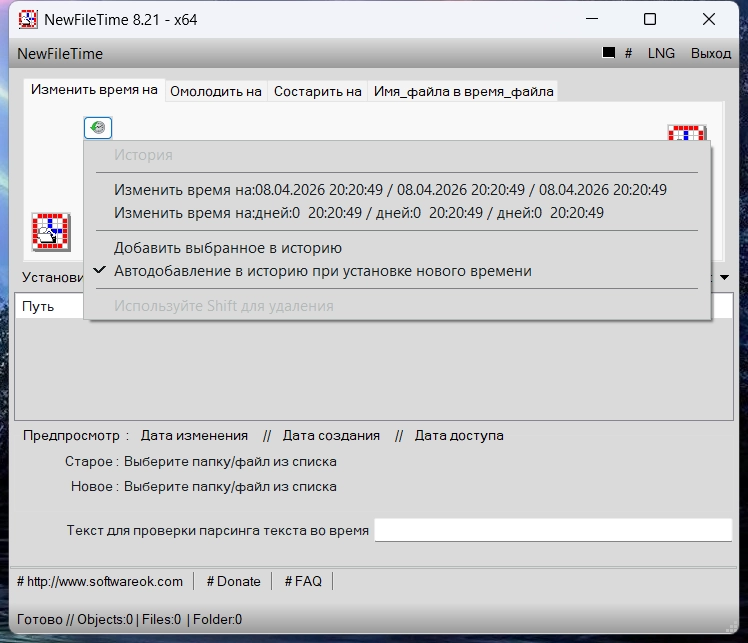
Task: Click the Дата создания preview label
Action: pyautogui.click(x=331, y=436)
